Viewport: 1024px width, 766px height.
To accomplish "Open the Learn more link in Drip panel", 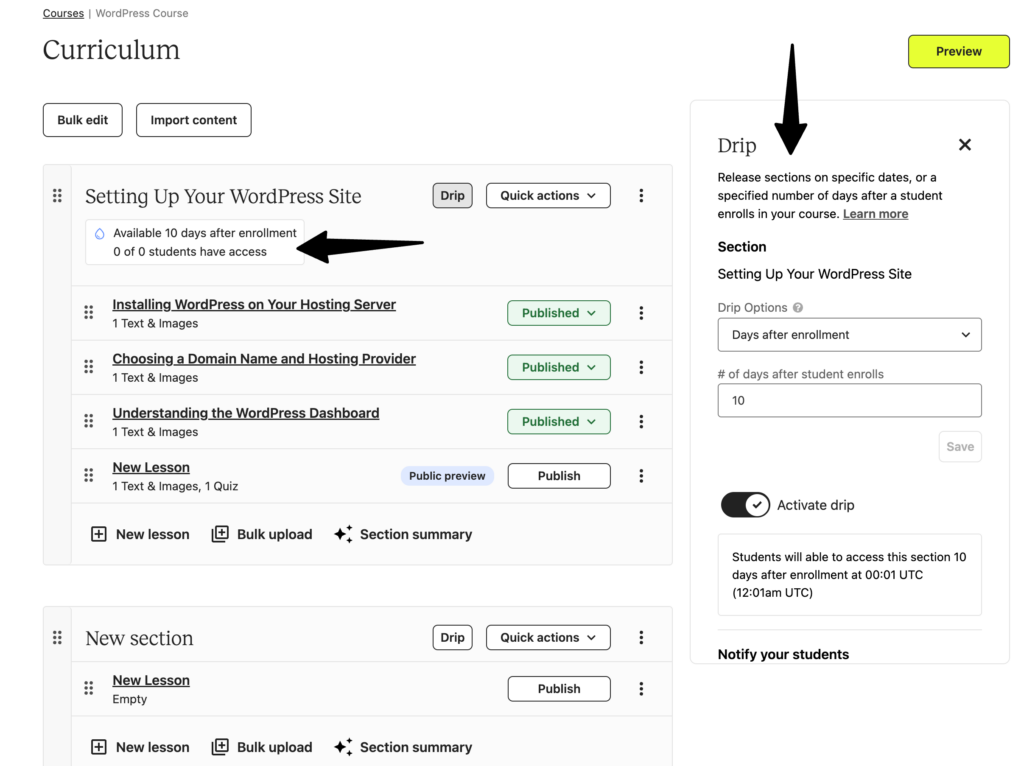I will tap(876, 214).
